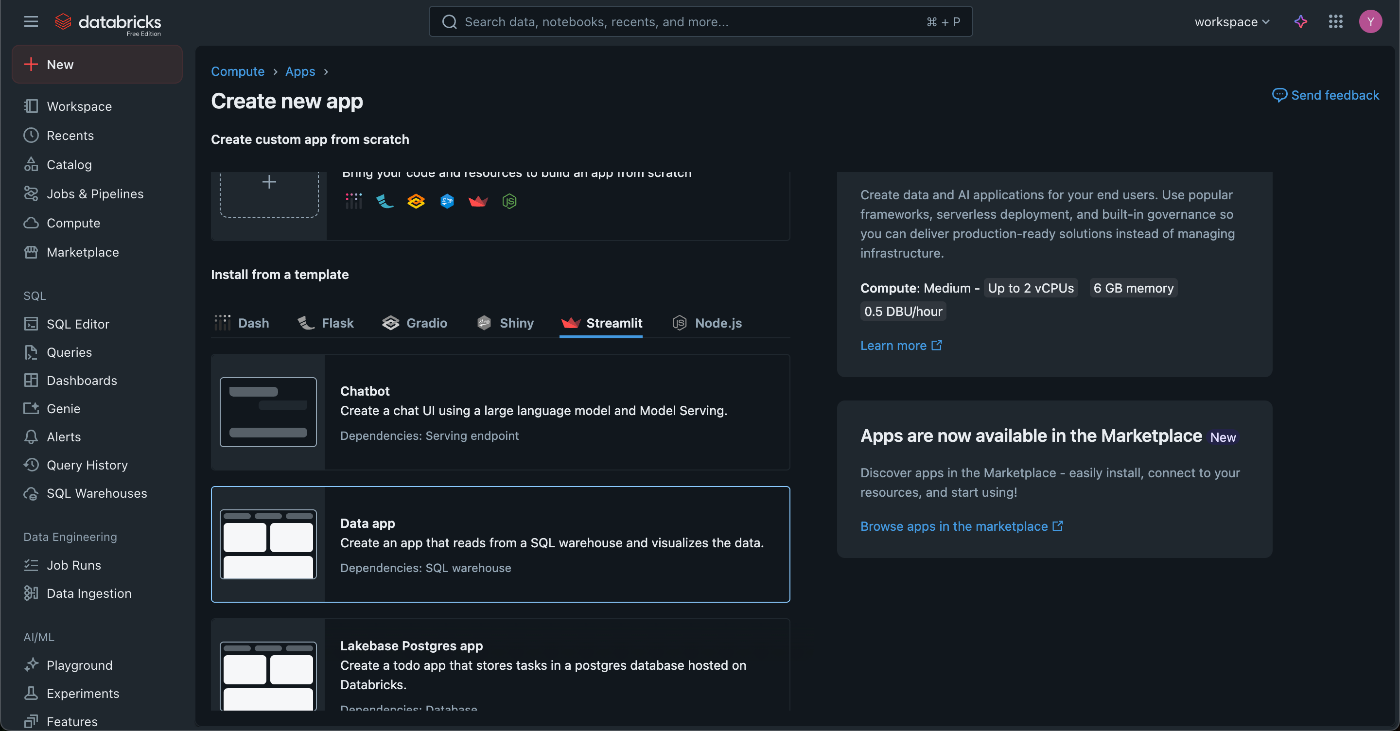Go to Genie in the sidebar
1400x731 pixels.
coord(63,409)
